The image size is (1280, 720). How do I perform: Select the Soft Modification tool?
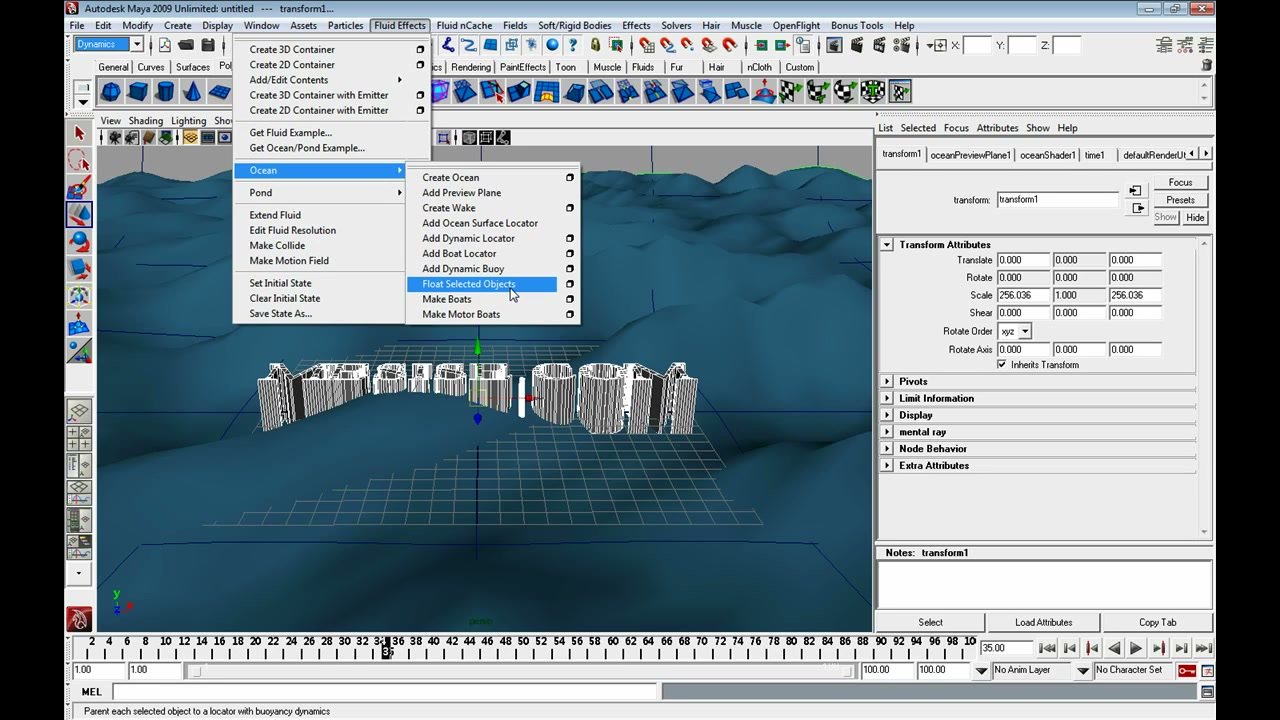(x=80, y=324)
